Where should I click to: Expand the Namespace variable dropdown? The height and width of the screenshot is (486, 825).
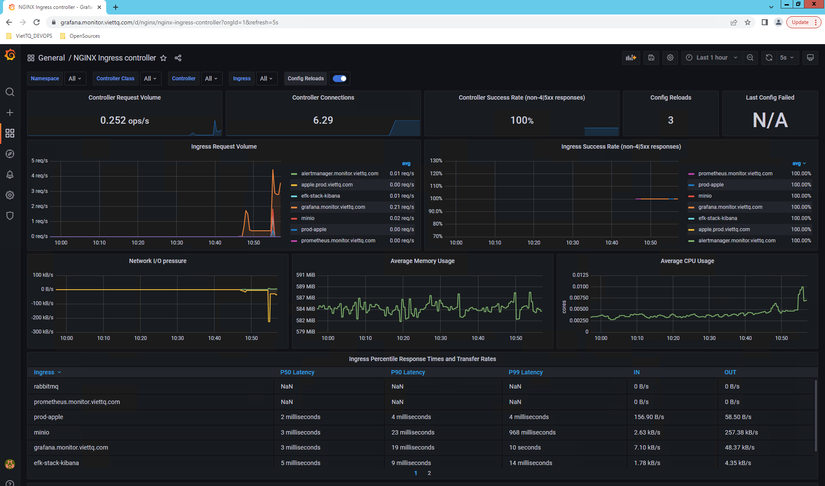pyautogui.click(x=75, y=78)
